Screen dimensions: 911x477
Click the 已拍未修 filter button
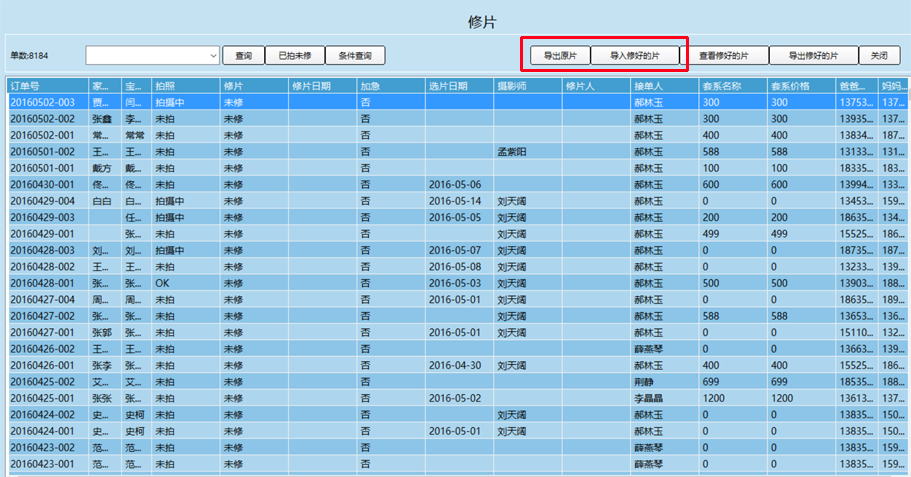coord(295,55)
